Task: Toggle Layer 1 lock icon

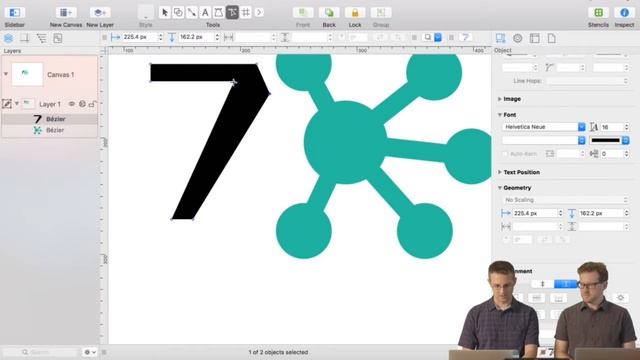Action: coord(93,104)
